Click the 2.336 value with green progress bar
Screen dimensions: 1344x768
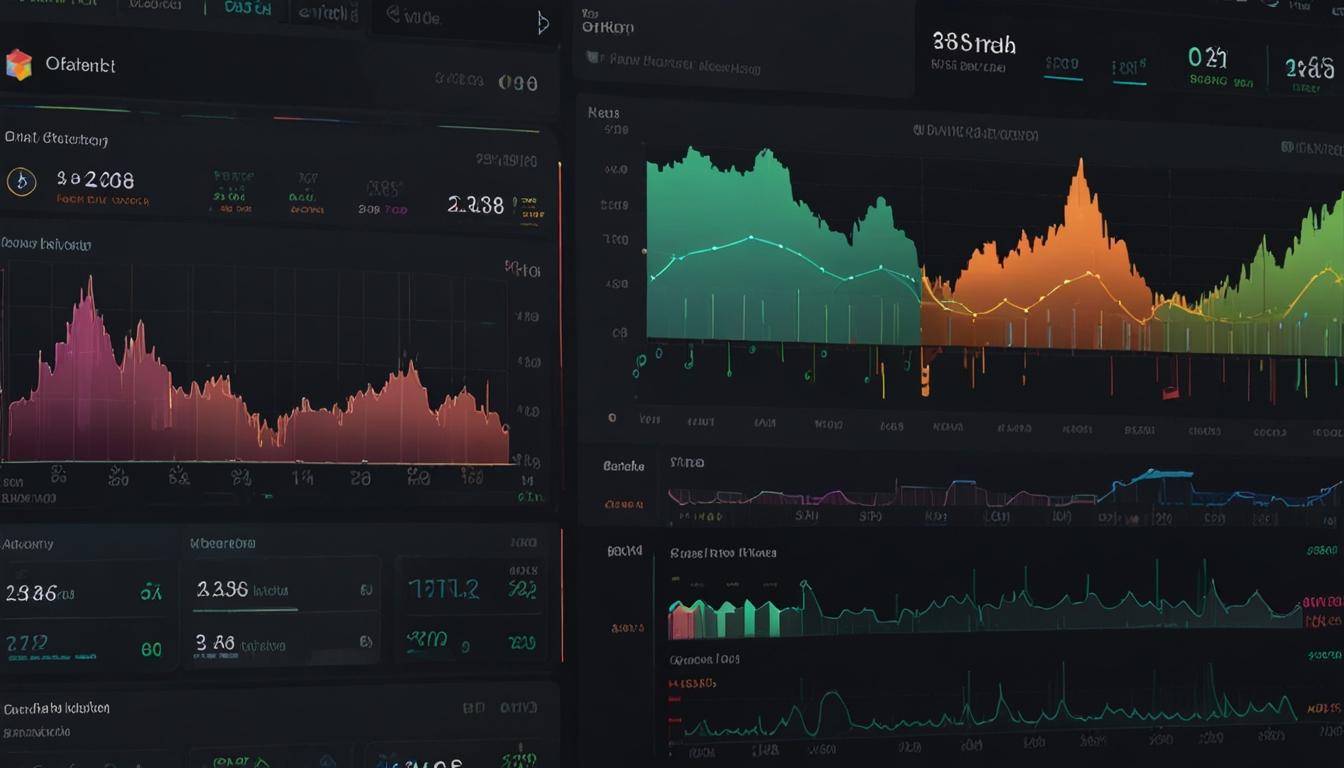tap(222, 590)
